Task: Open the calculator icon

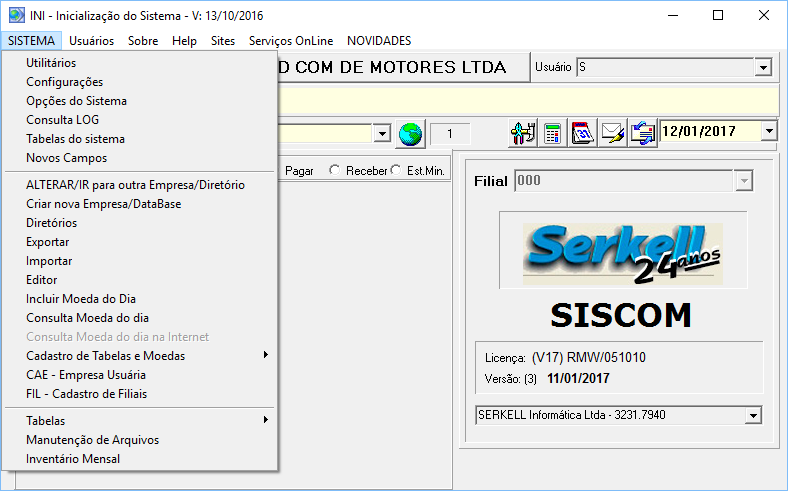Action: coord(552,133)
